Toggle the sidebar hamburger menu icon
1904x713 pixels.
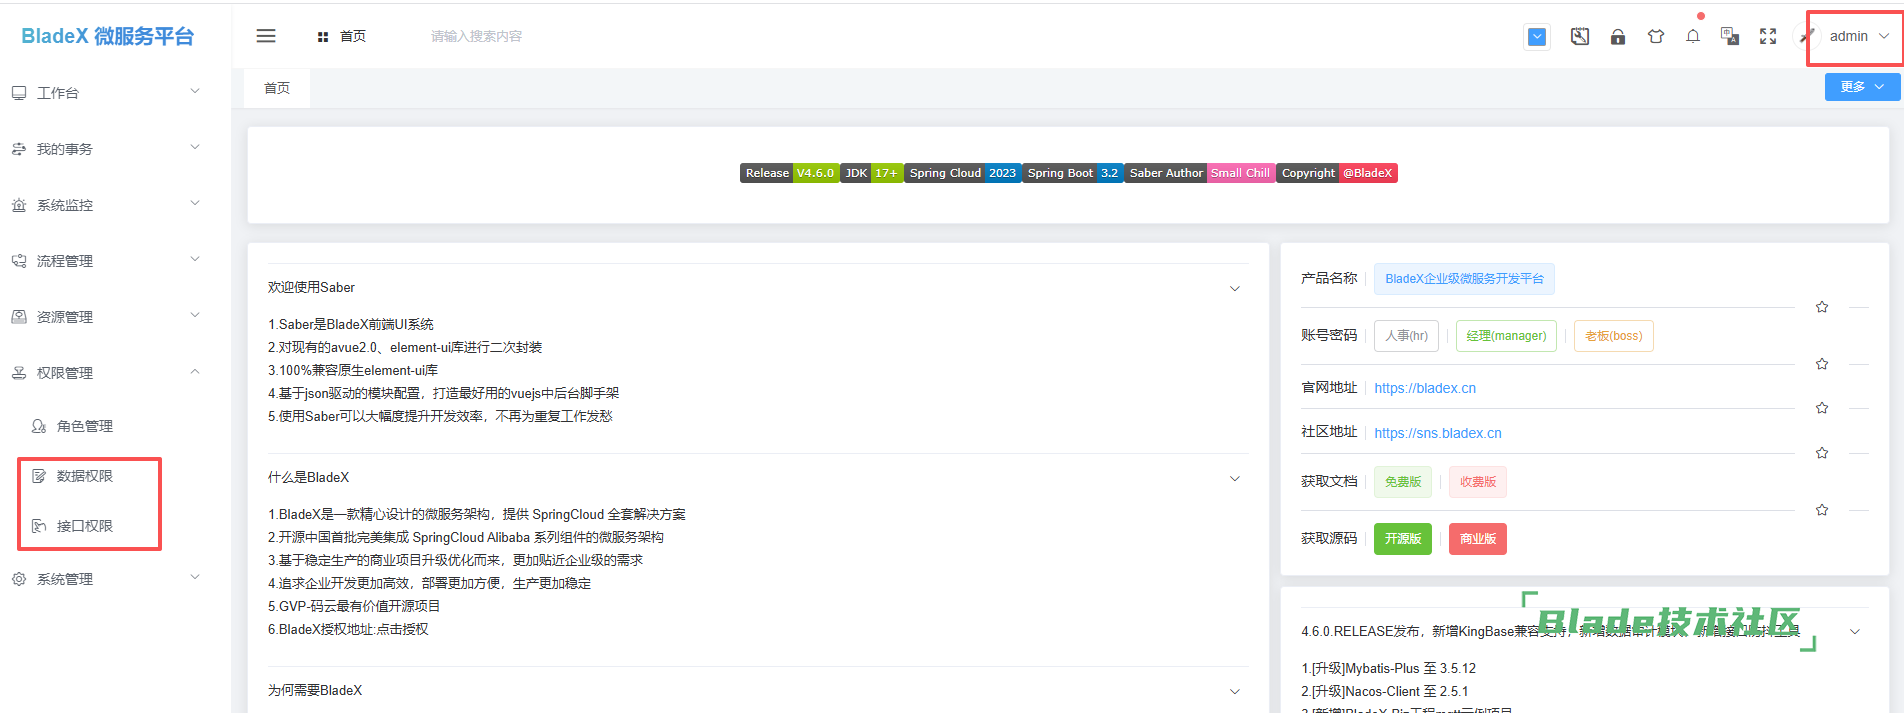[x=266, y=36]
